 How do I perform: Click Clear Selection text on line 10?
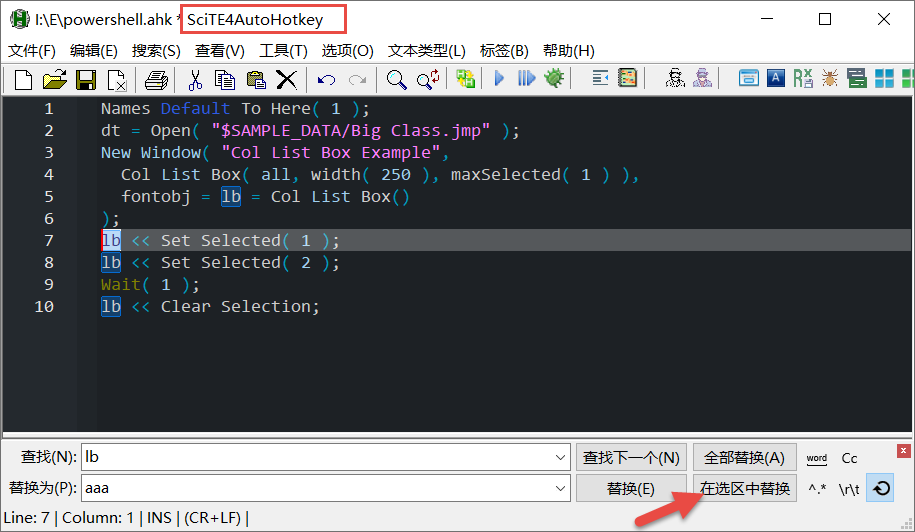tap(237, 307)
